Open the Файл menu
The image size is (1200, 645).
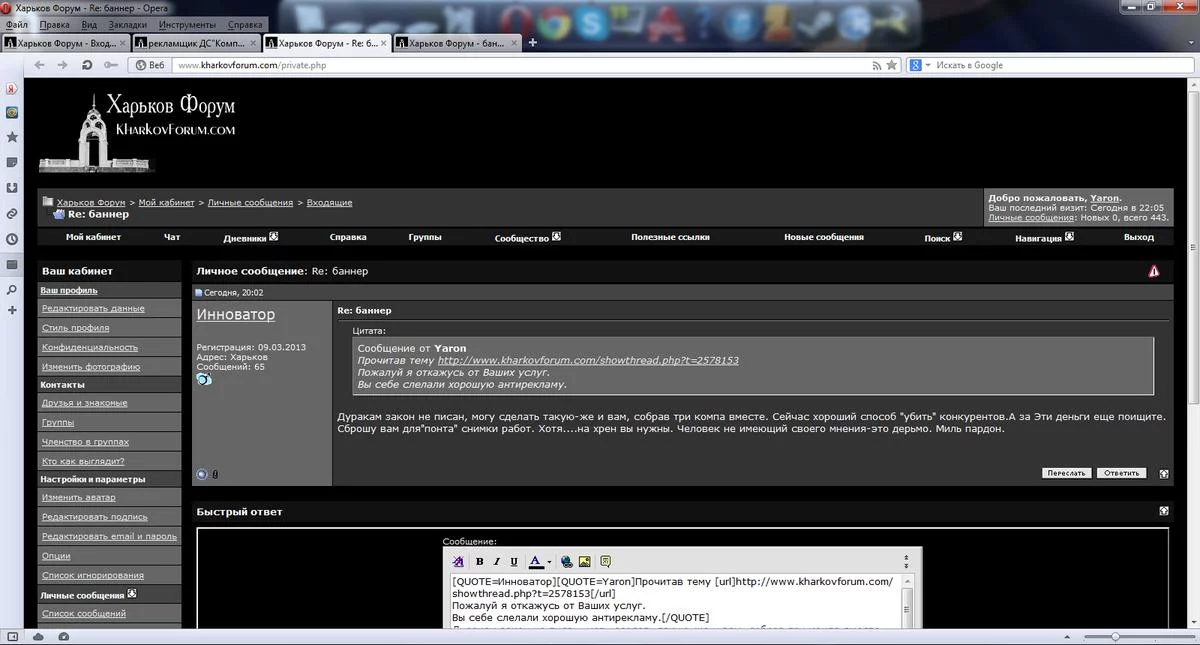(x=16, y=24)
